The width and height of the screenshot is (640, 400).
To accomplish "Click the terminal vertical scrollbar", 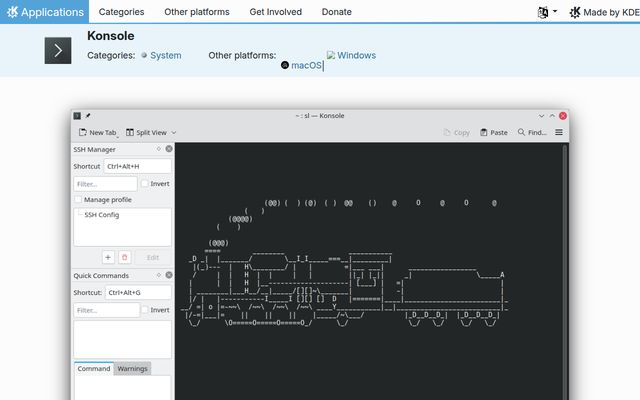I will pyautogui.click(x=565, y=271).
